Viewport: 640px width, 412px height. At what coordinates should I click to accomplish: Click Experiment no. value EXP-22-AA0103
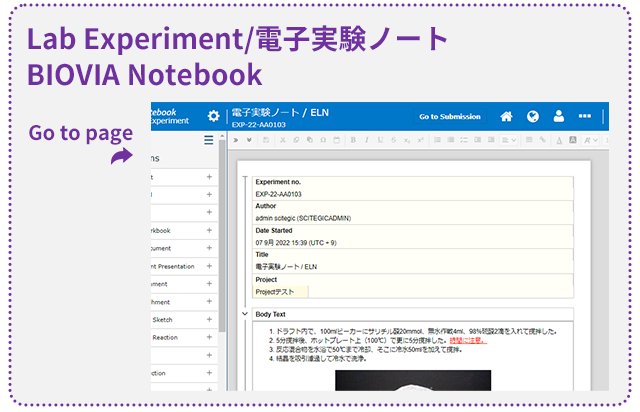[x=278, y=194]
